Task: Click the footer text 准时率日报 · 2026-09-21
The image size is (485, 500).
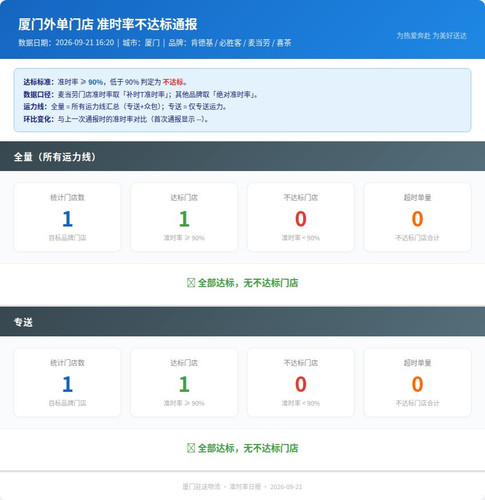Action: point(266,487)
